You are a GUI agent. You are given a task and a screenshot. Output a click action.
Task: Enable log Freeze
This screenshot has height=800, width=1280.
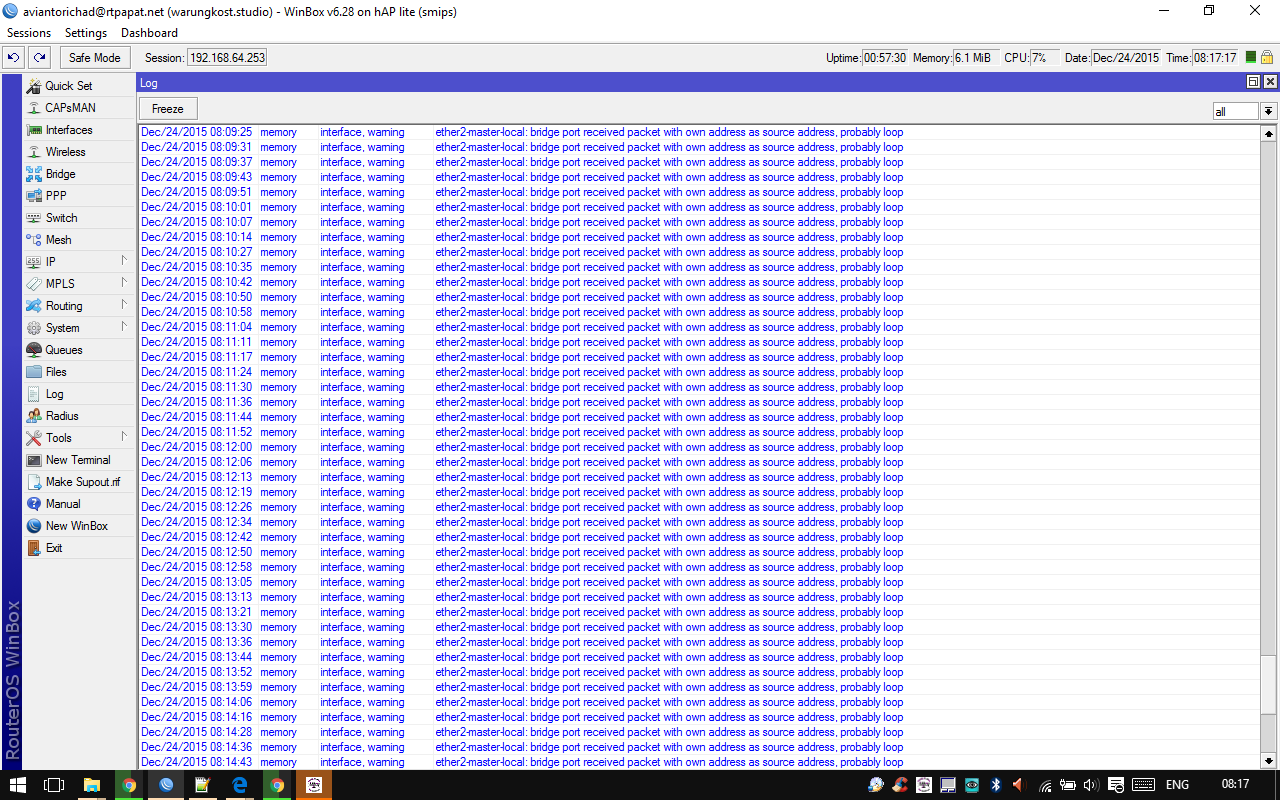(167, 108)
